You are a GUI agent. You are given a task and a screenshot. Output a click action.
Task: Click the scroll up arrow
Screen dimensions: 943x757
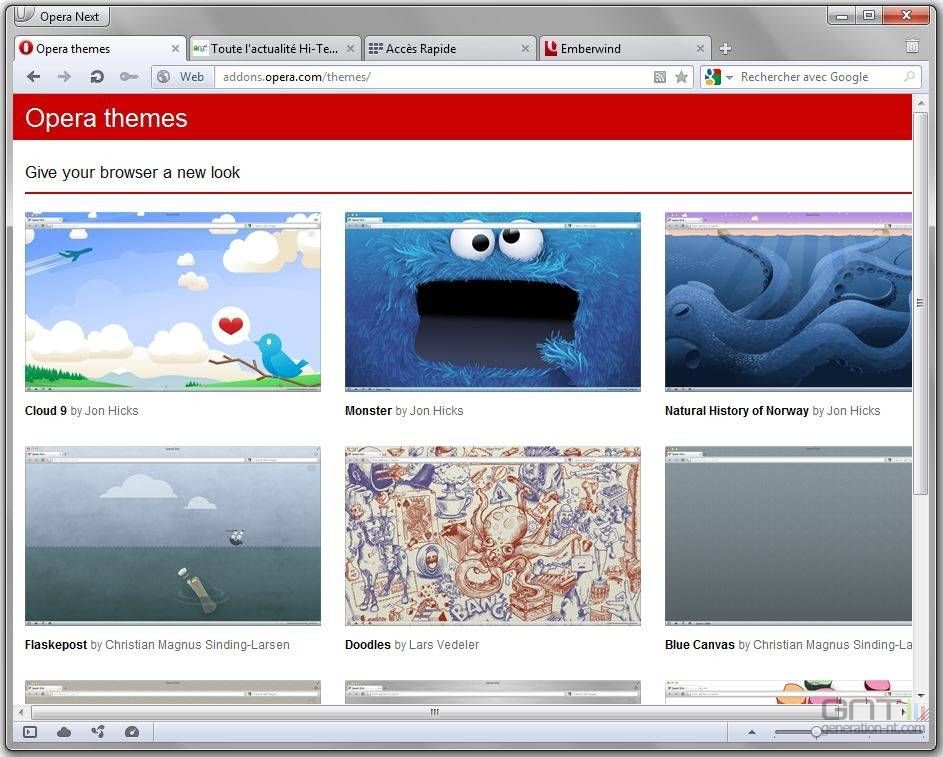pyautogui.click(x=920, y=103)
